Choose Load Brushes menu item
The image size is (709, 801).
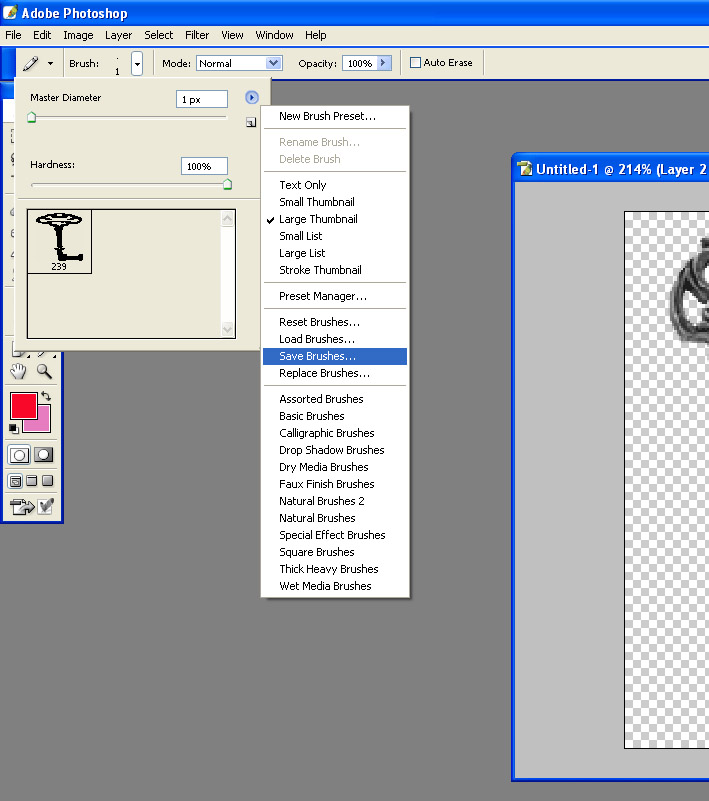coord(335,339)
